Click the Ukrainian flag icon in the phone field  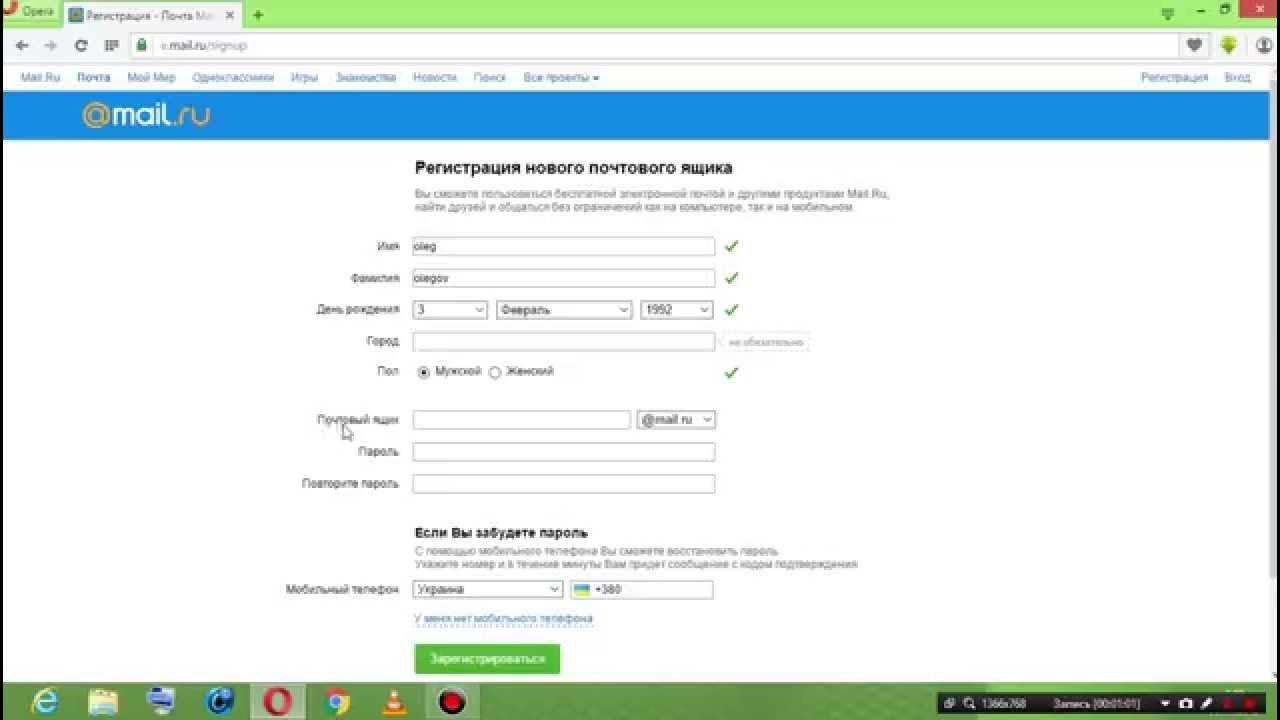581,590
